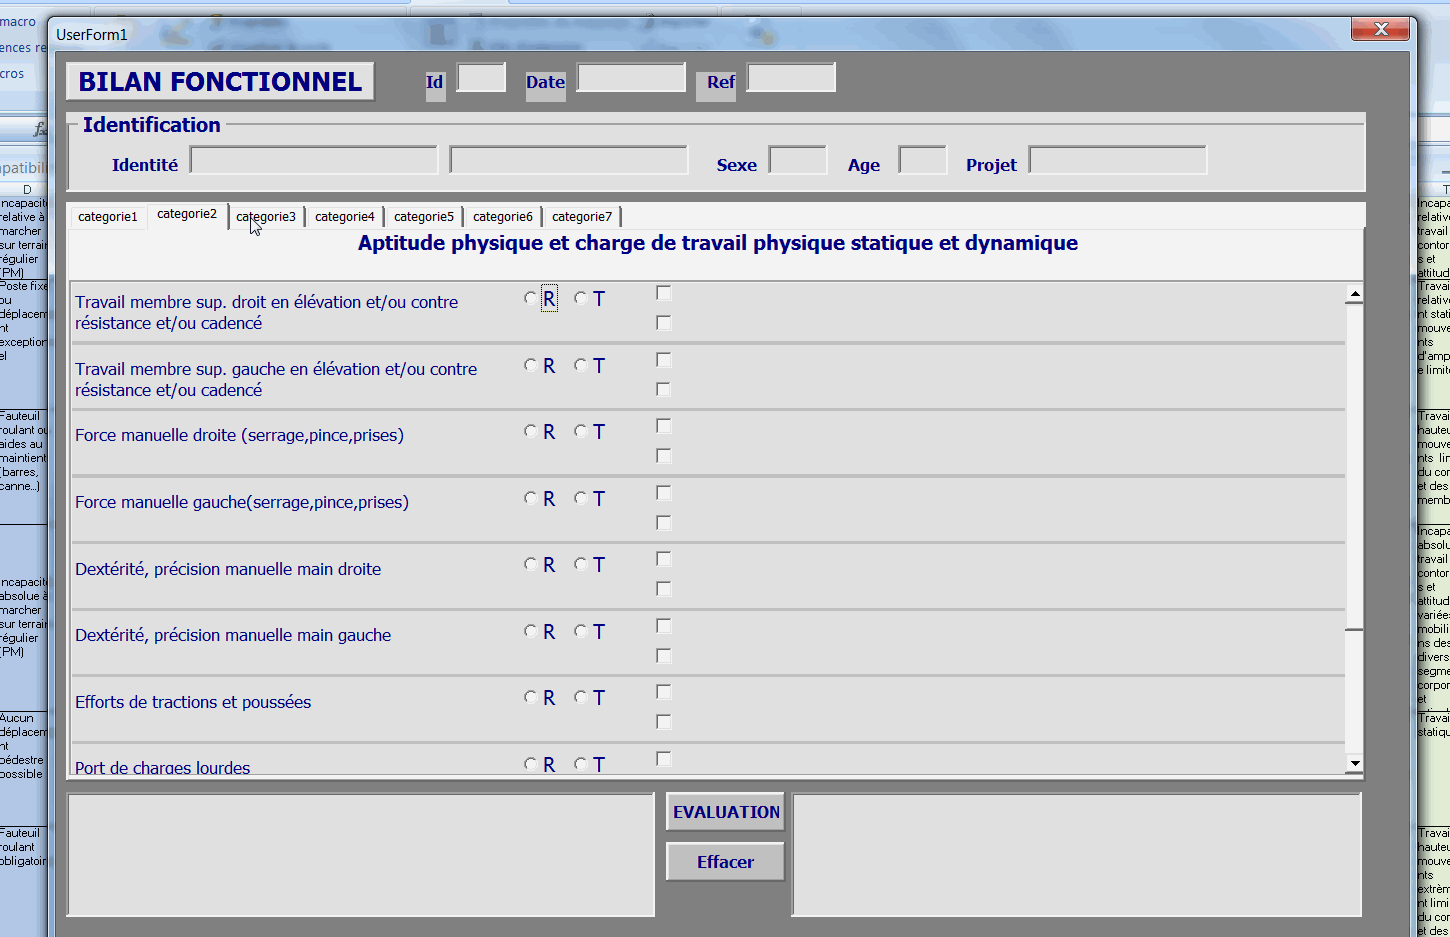This screenshot has height=937, width=1450.
Task: Tick upper checkbox in Force manuelle gauche row
Action: [x=663, y=493]
